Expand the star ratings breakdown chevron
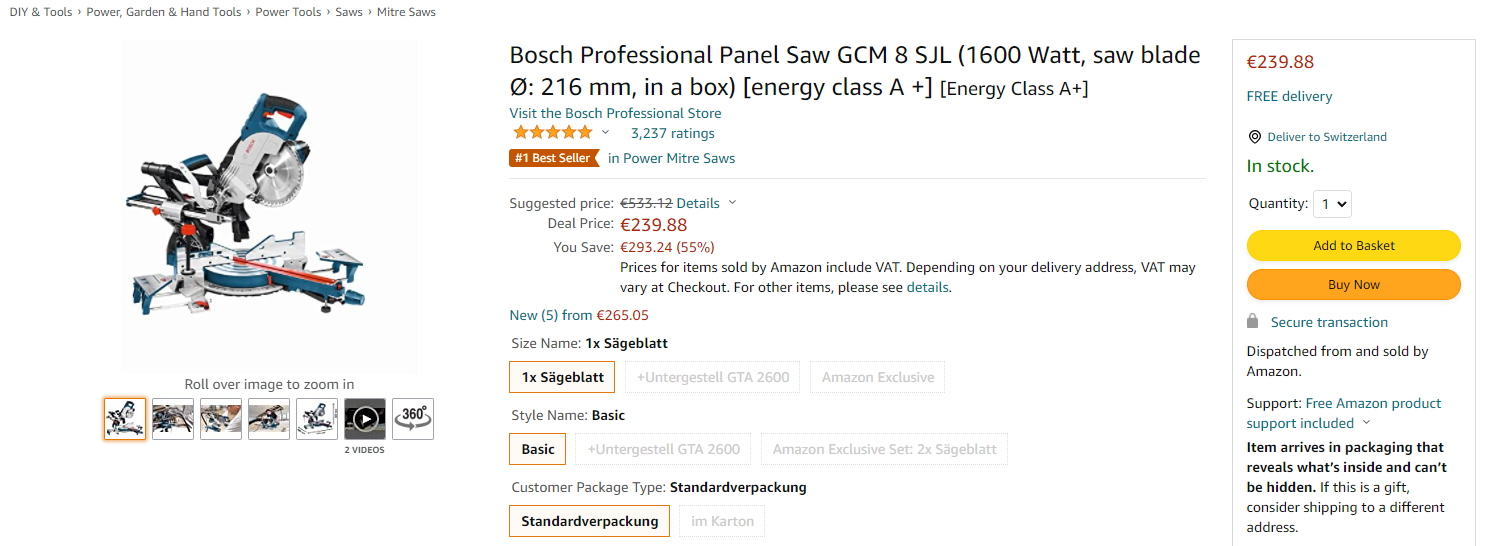 [x=605, y=133]
